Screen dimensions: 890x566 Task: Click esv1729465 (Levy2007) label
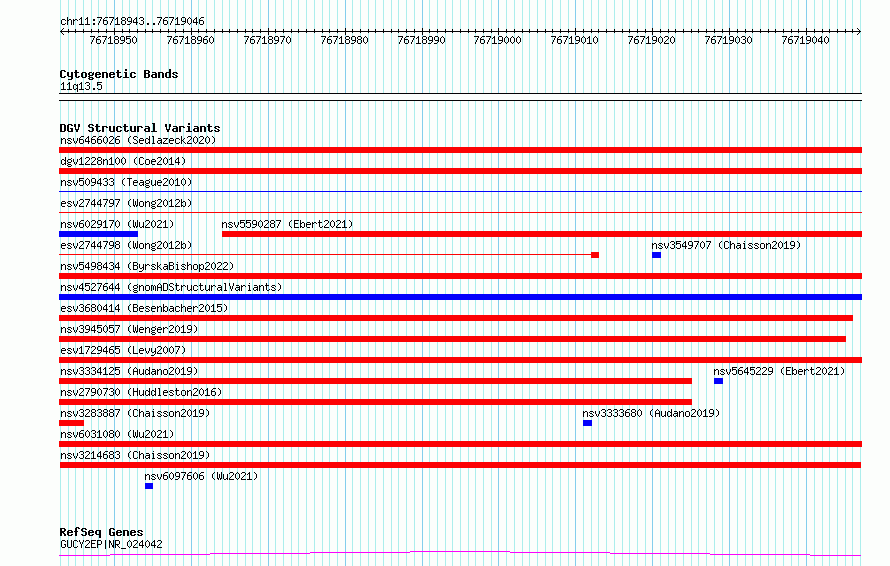[123, 350]
